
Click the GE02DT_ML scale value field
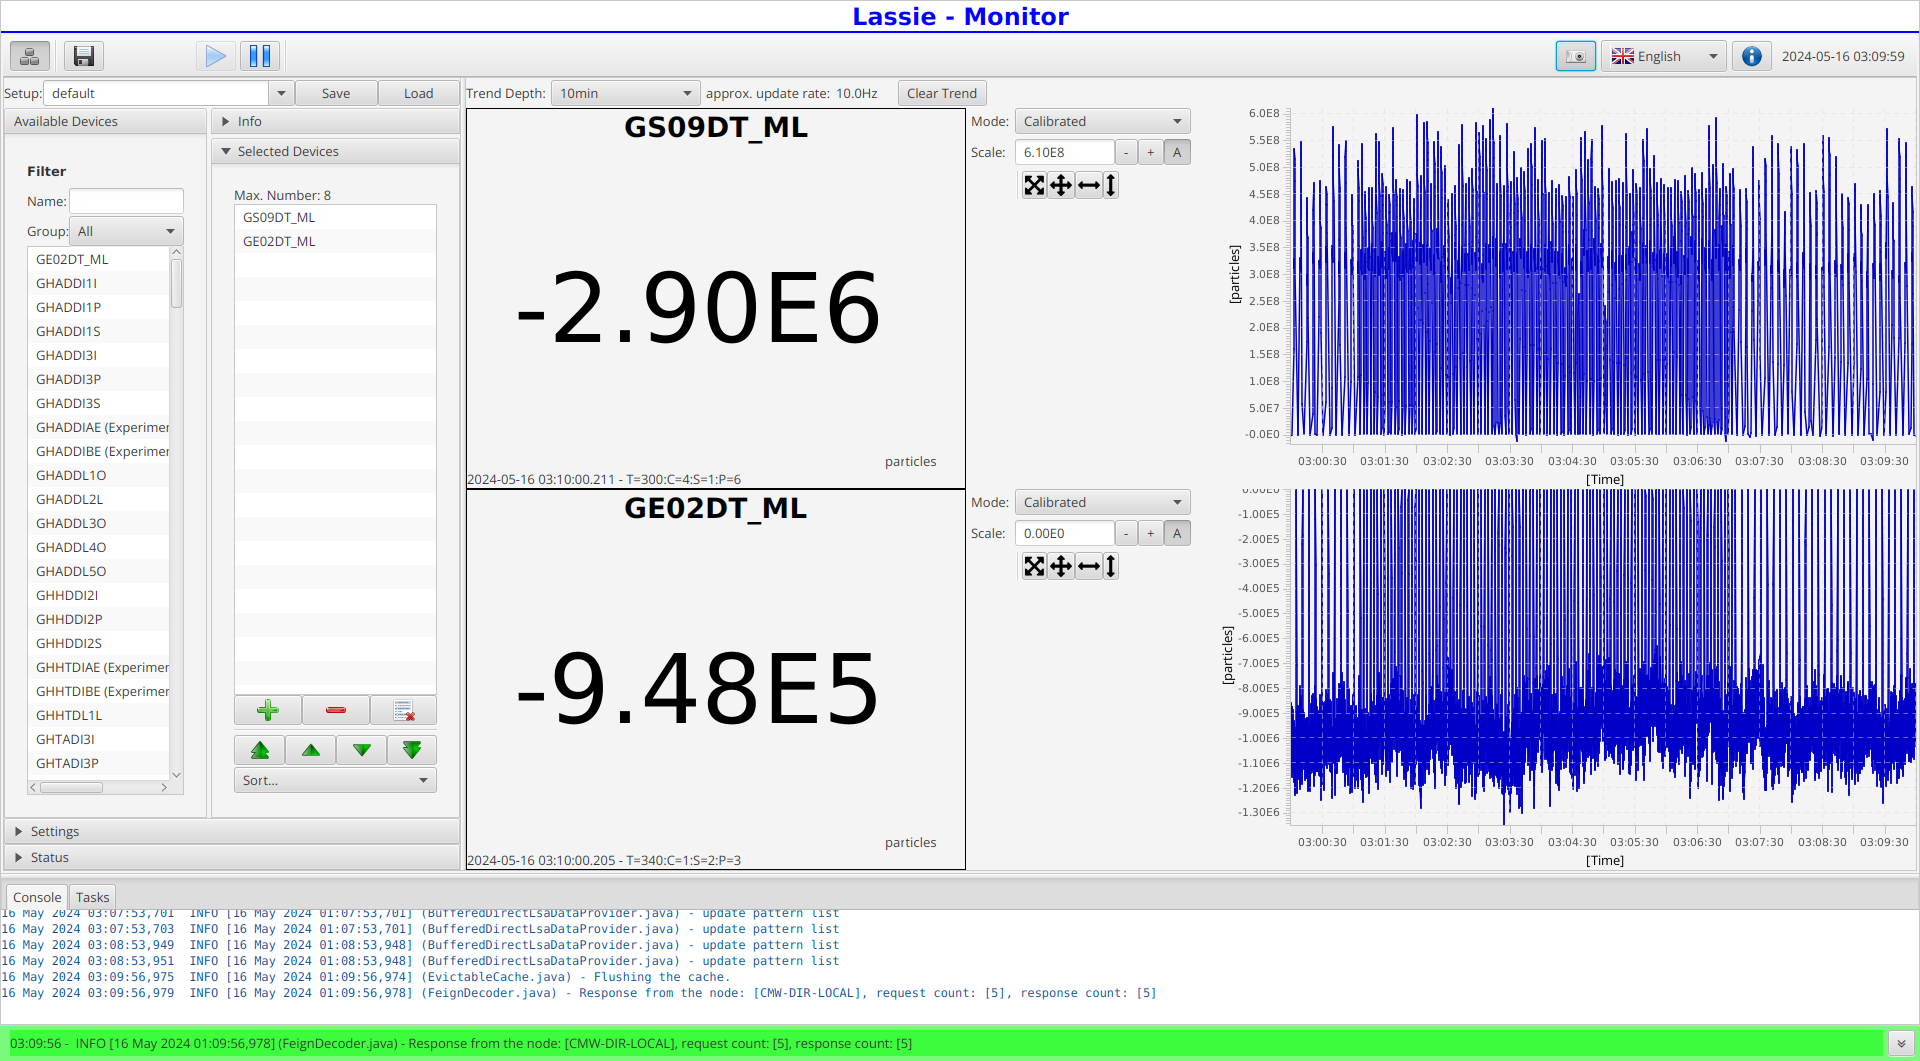pos(1064,533)
